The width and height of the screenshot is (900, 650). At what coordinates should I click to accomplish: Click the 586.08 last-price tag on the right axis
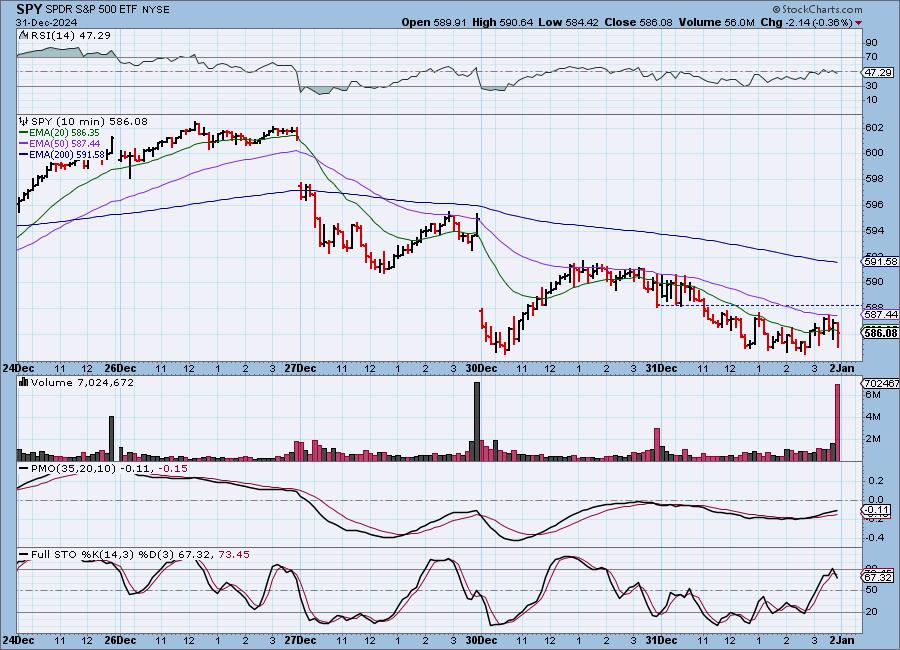click(x=880, y=332)
